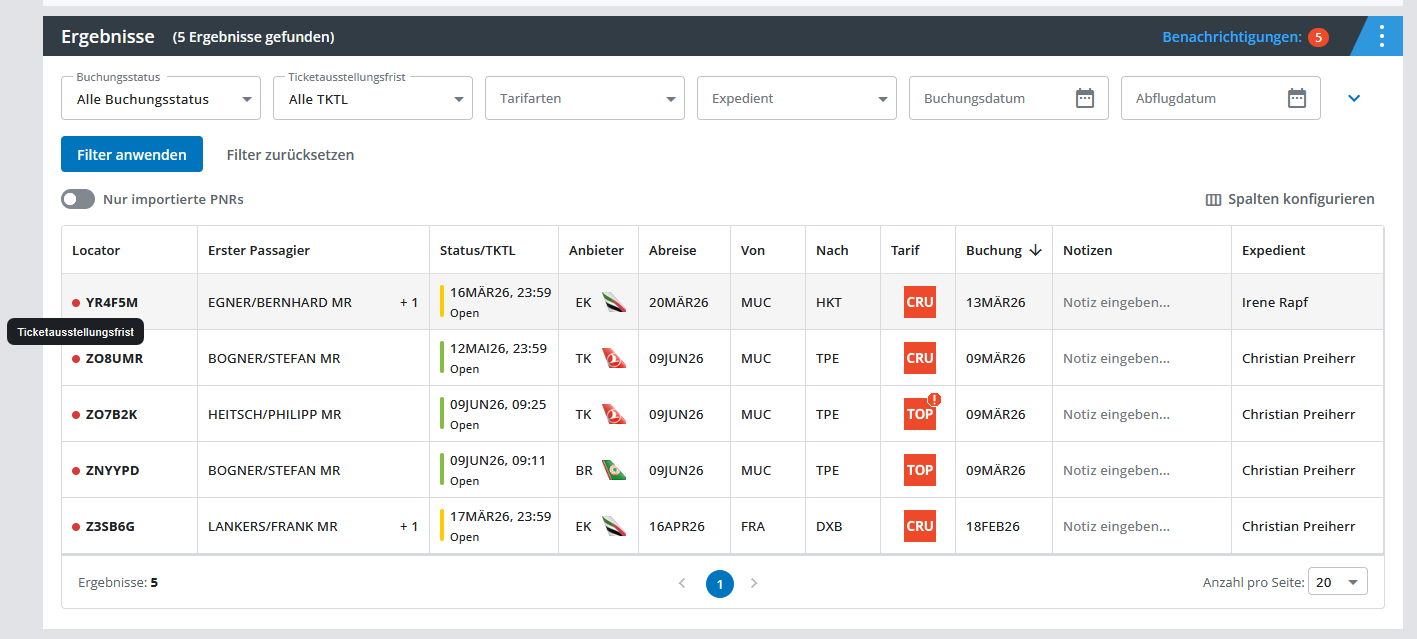This screenshot has width=1417, height=639.
Task: Toggle Nur importierte PNRs switch
Action: tap(78, 199)
